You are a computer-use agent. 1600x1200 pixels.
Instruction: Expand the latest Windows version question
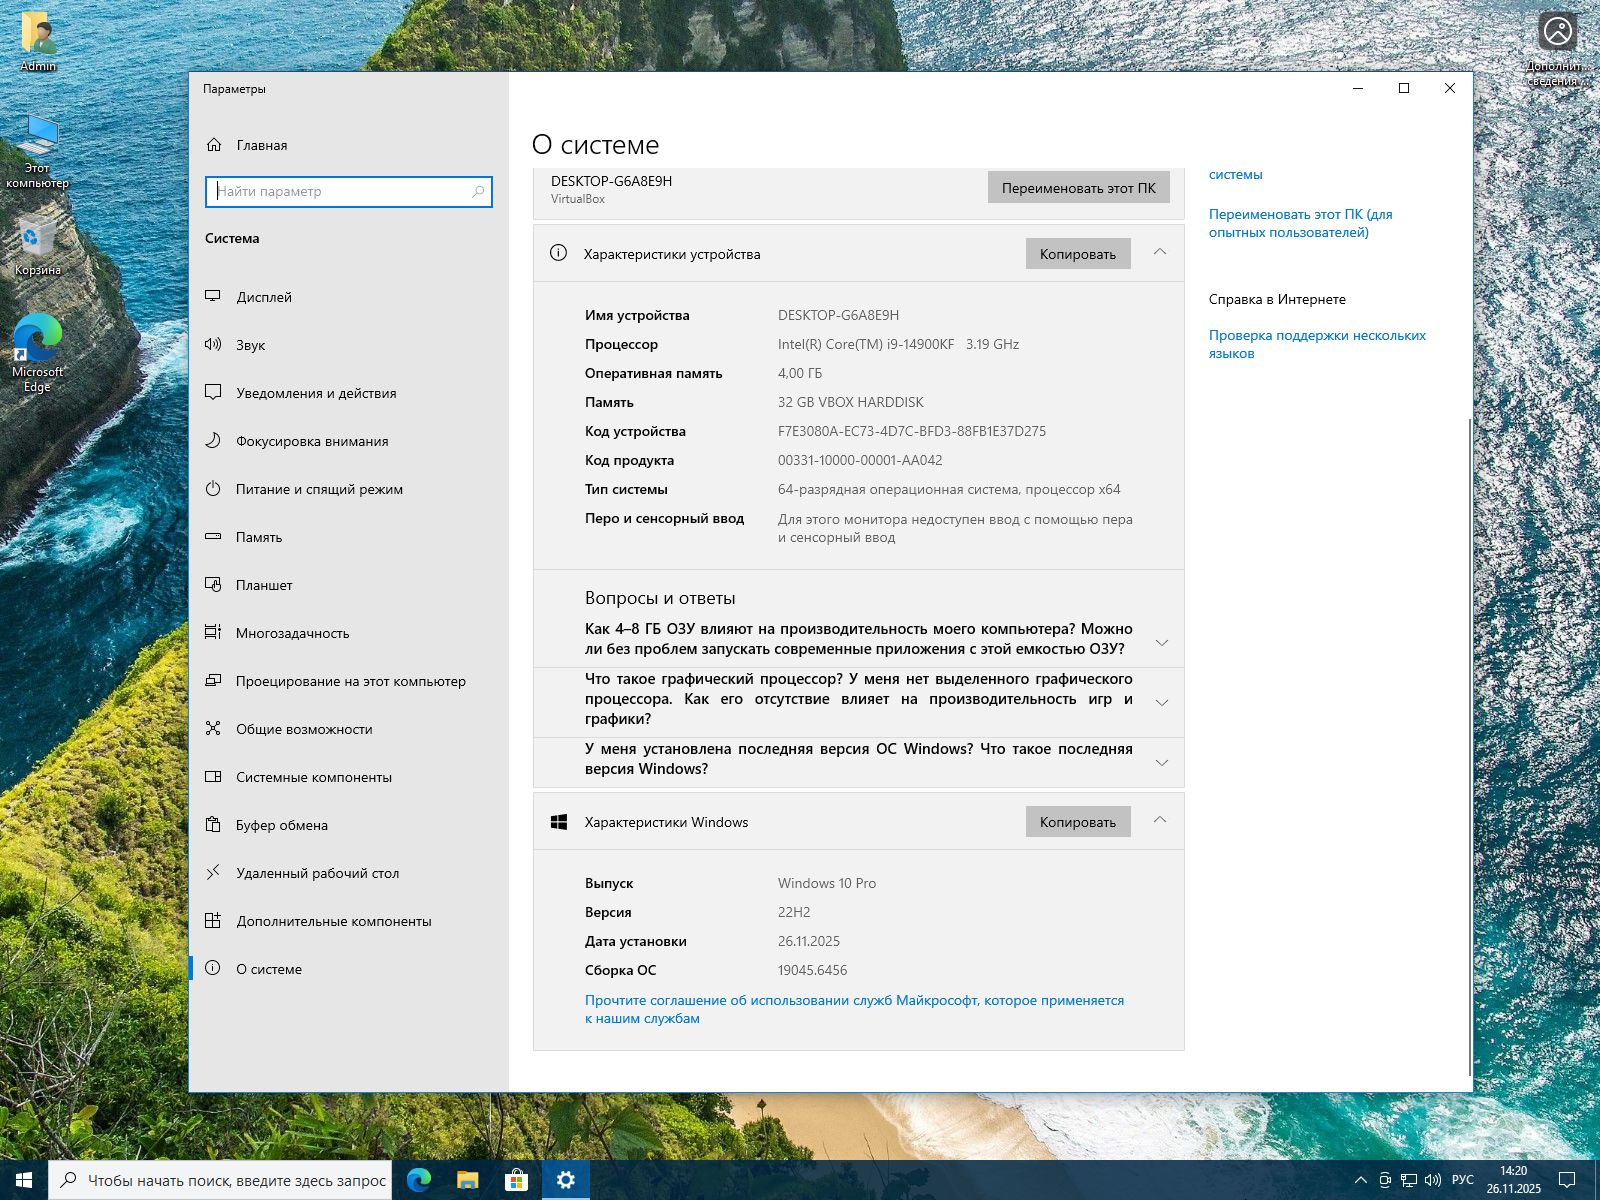[x=1161, y=762]
